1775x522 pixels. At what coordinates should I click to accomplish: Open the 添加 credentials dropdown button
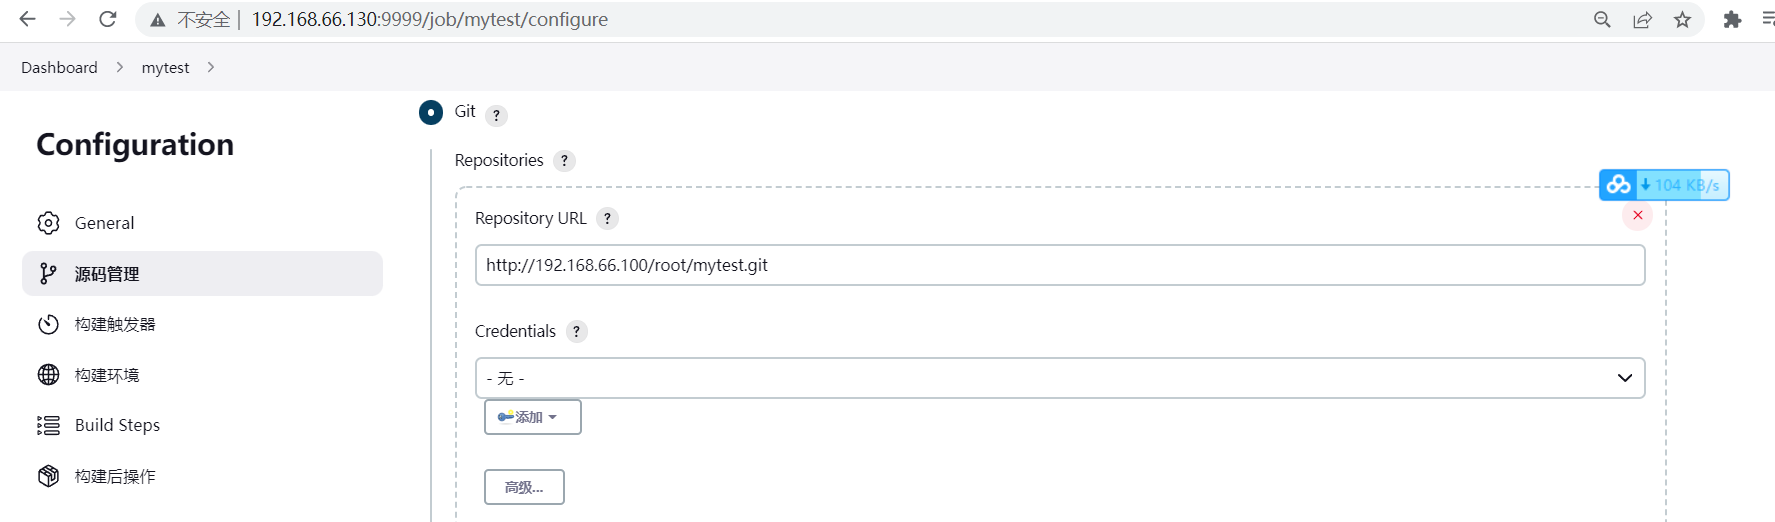pyautogui.click(x=532, y=417)
